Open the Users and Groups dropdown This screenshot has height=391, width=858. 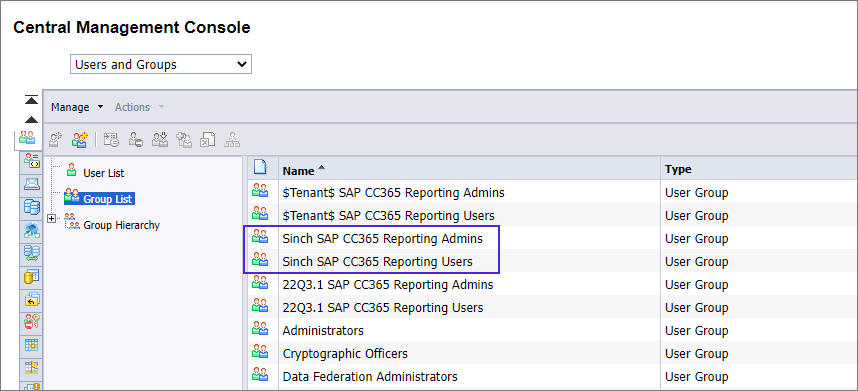pos(161,64)
